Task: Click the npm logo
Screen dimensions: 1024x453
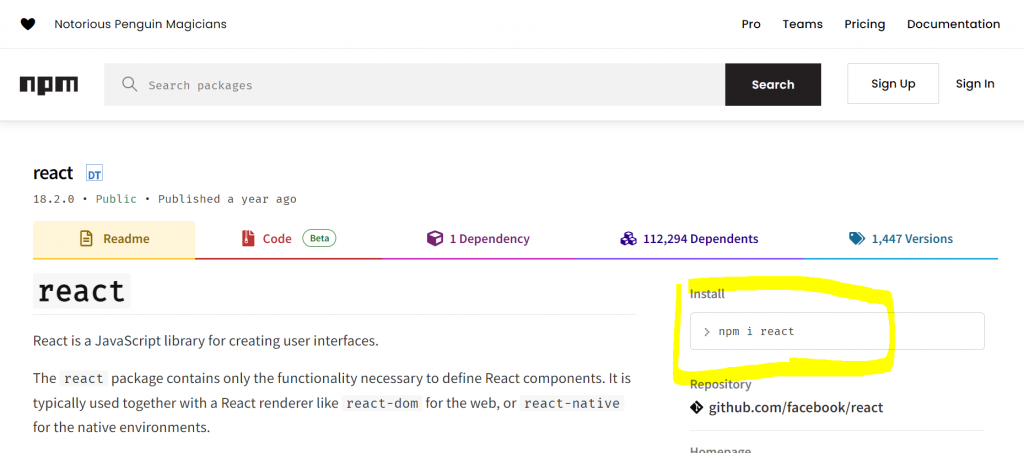Action: pyautogui.click(x=48, y=85)
